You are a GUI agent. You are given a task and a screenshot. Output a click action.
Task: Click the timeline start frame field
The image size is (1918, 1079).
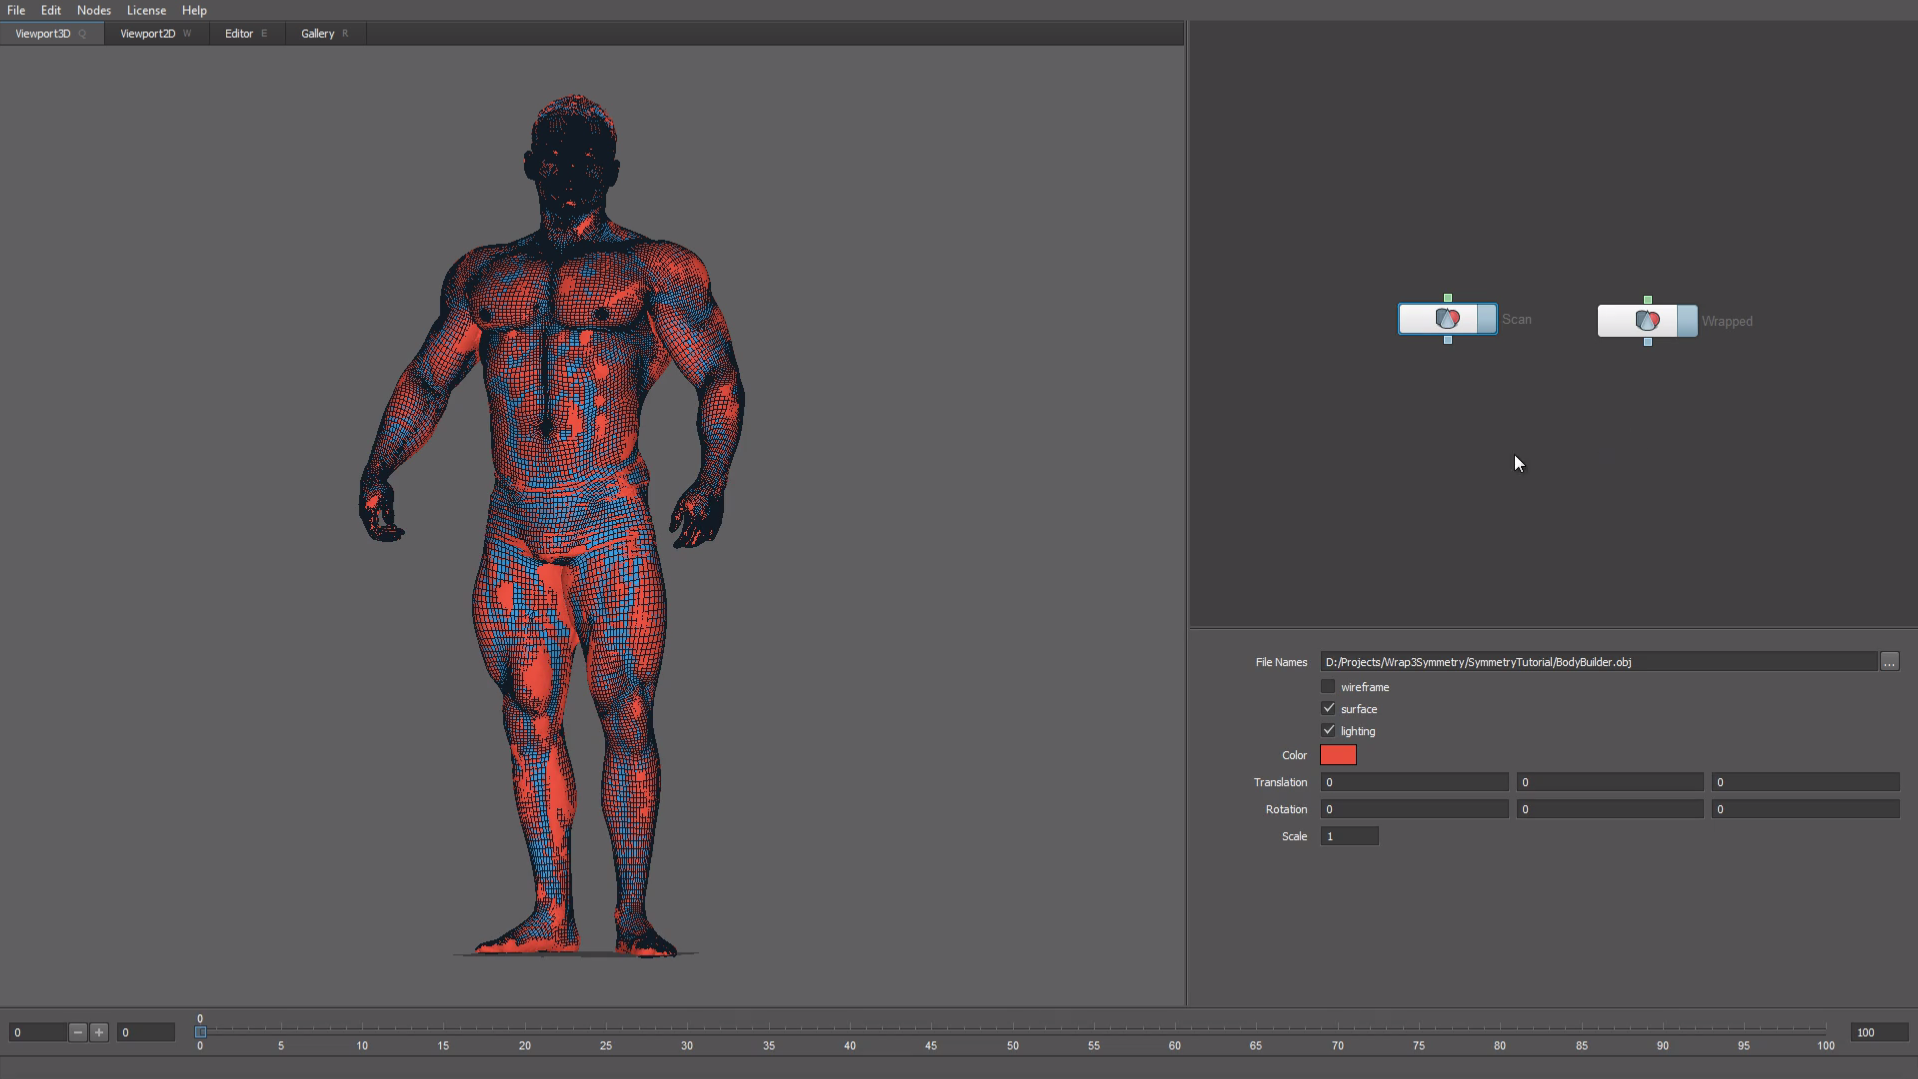[x=38, y=1032]
